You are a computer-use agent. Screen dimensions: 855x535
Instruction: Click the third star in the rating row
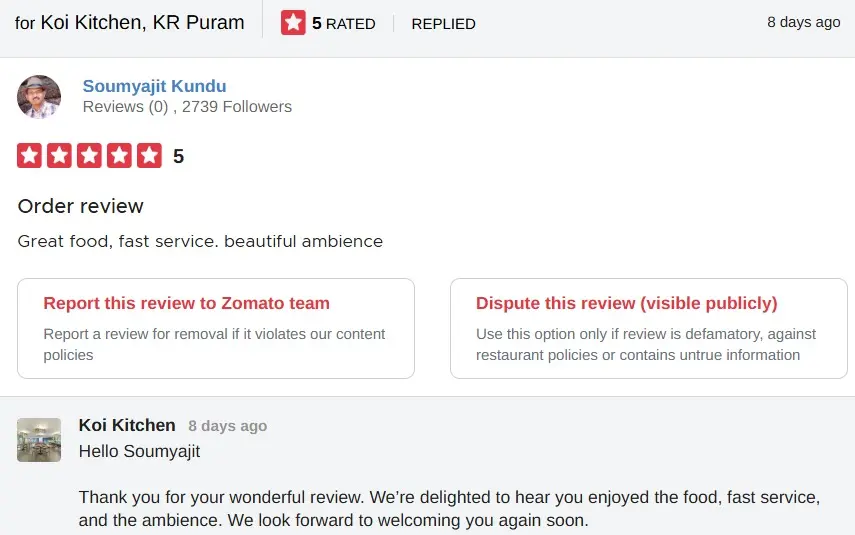(89, 155)
